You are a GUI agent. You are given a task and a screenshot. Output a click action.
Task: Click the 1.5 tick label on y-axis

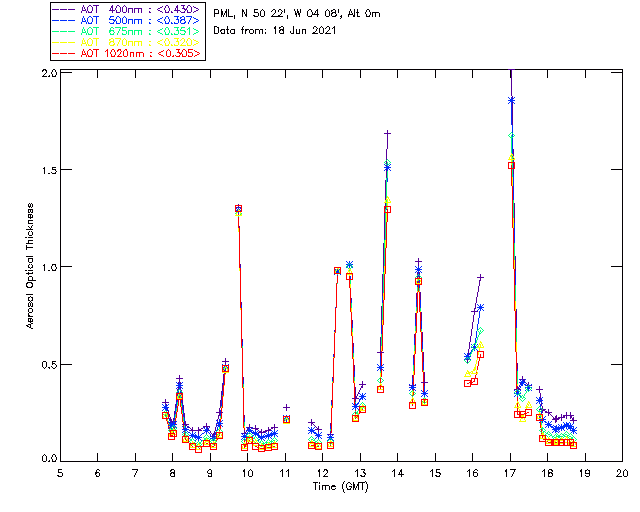coord(49,171)
